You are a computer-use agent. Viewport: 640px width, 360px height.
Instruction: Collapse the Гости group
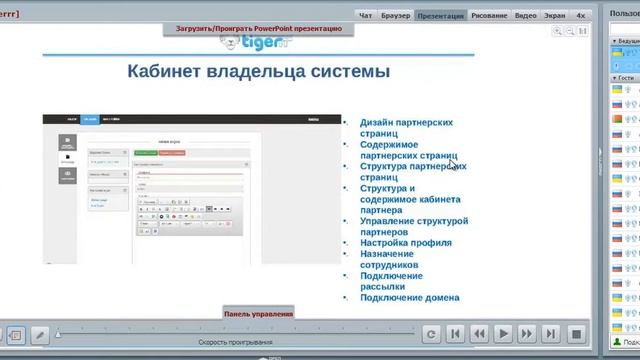pyautogui.click(x=615, y=78)
